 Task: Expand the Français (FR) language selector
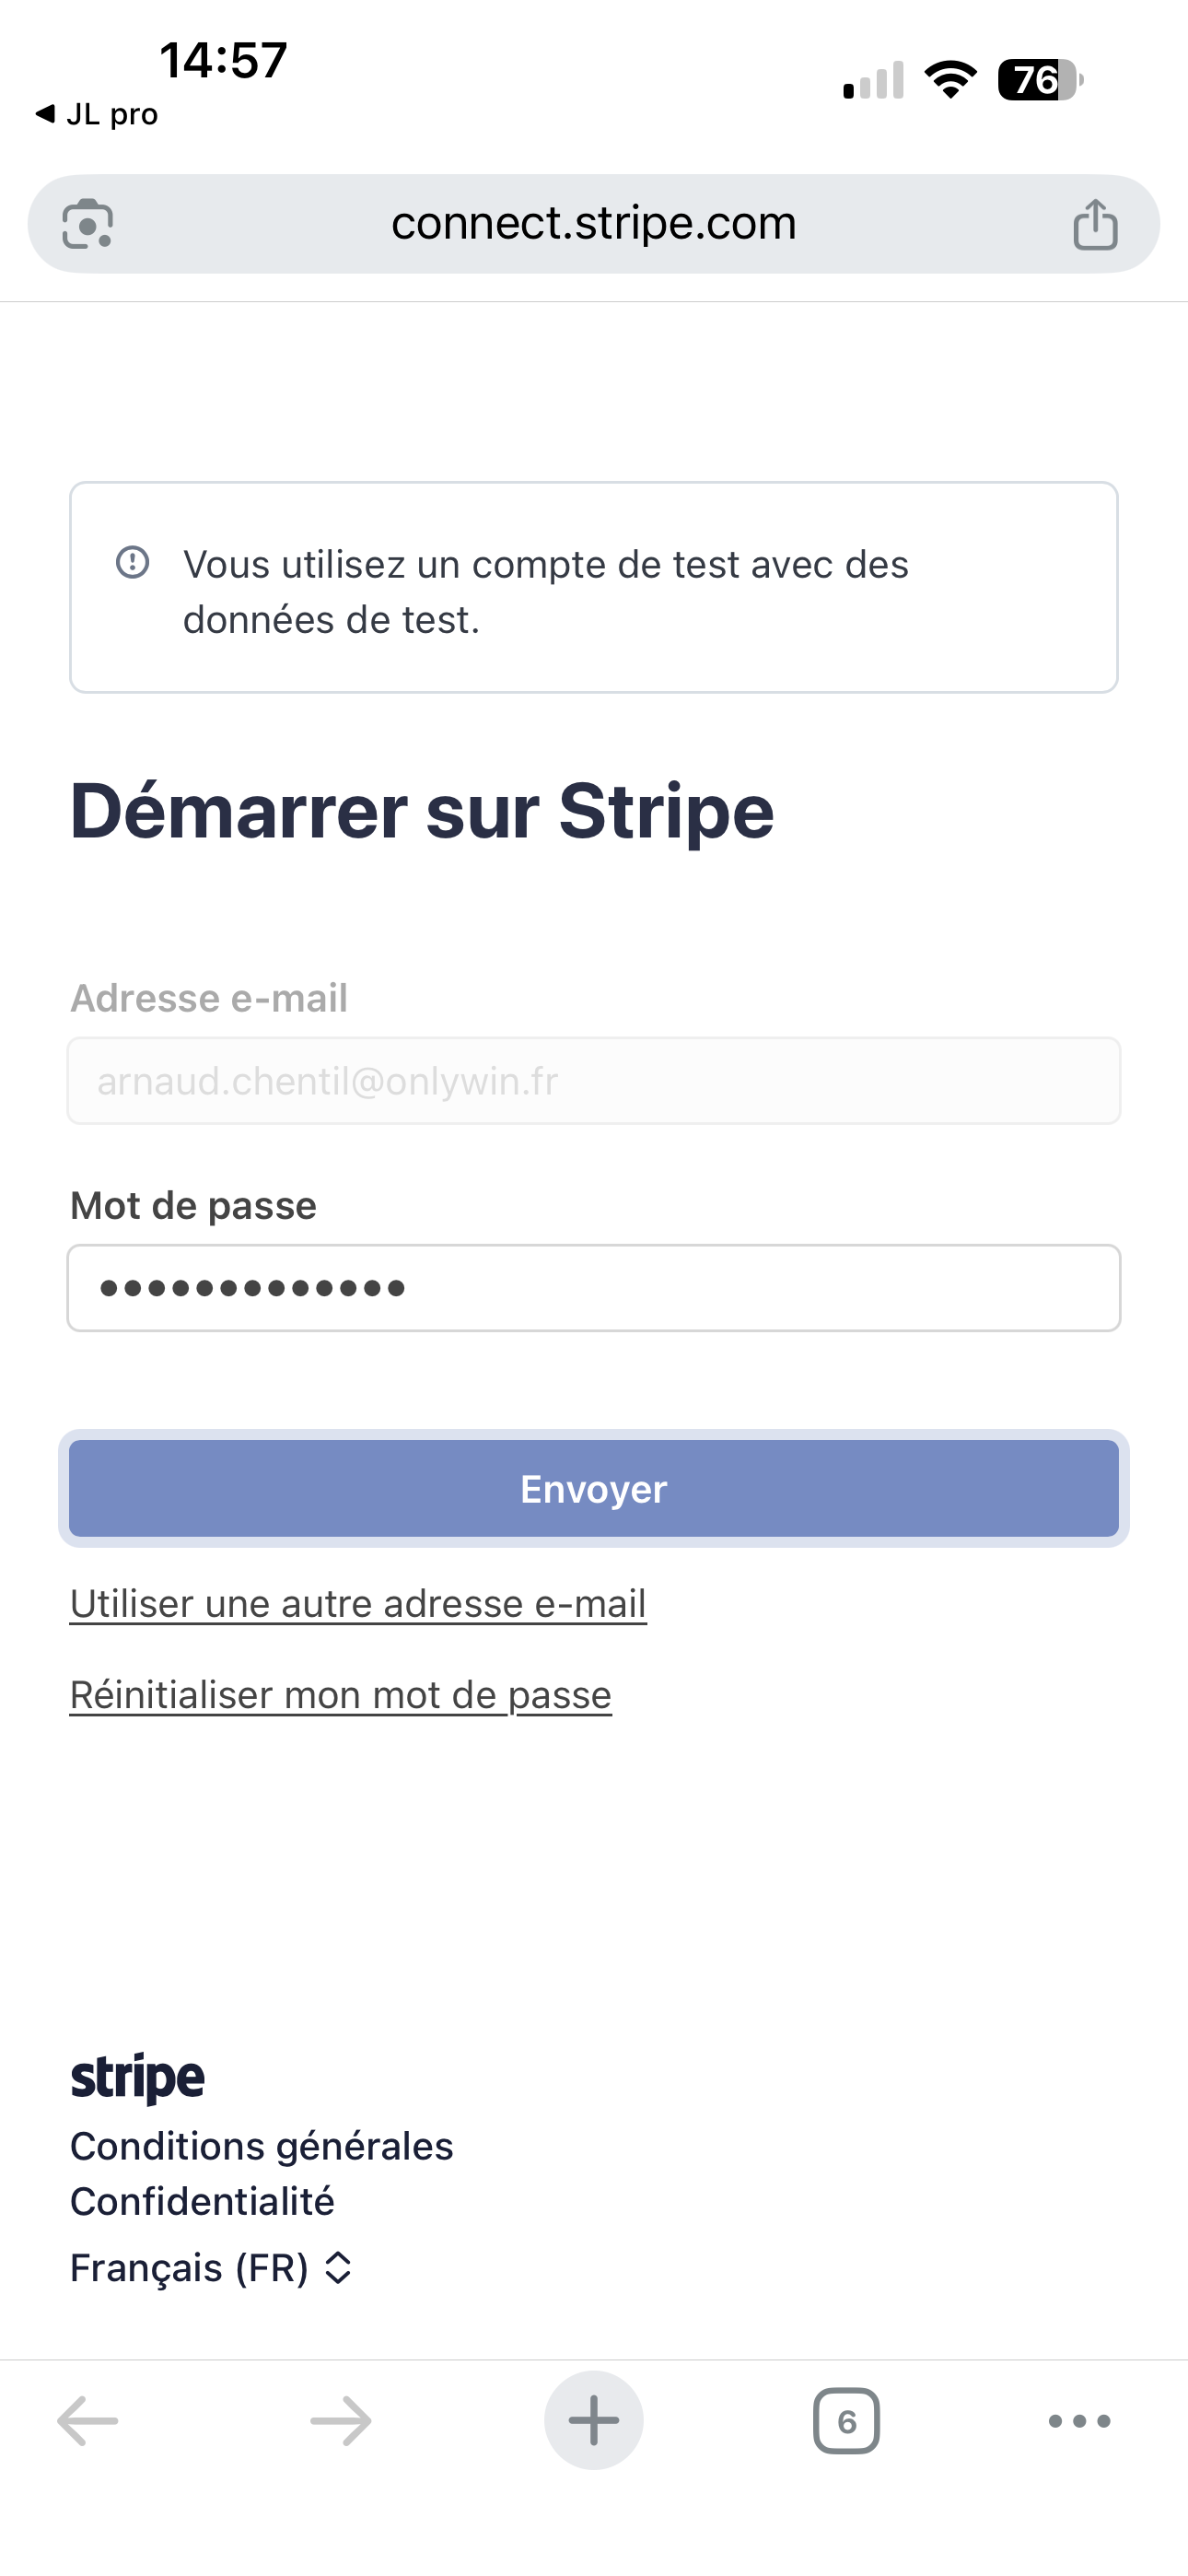click(211, 2267)
